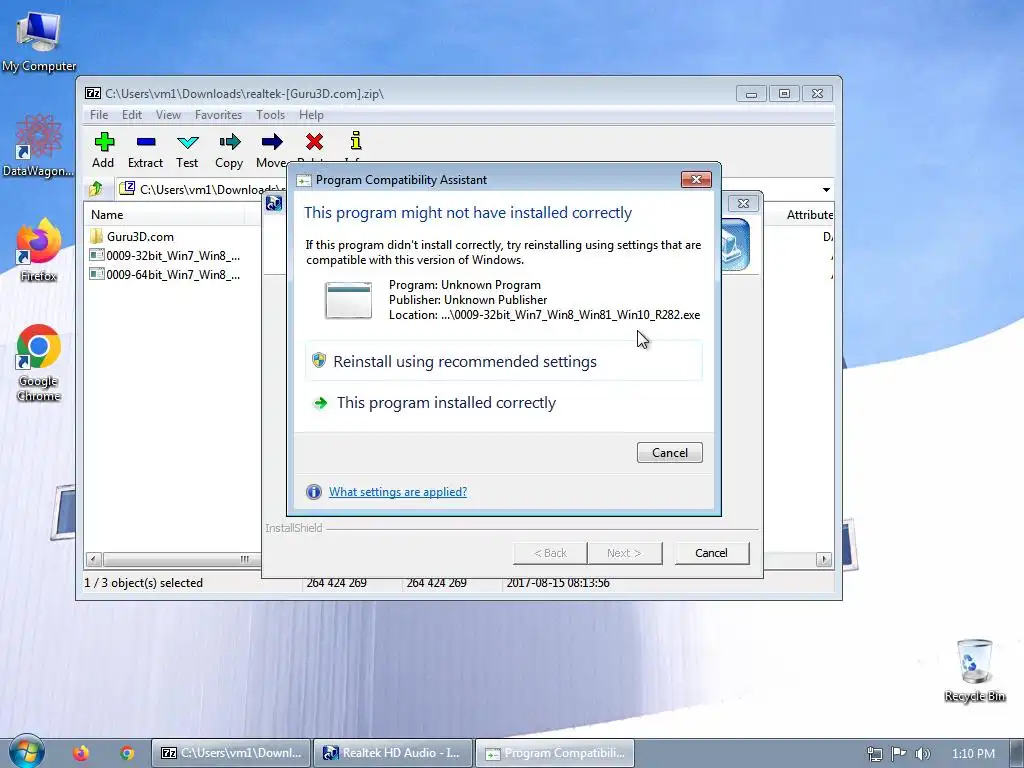1024x768 pixels.
Task: Select the Guru3D.com folder in 7-Zip
Action: tap(140, 236)
